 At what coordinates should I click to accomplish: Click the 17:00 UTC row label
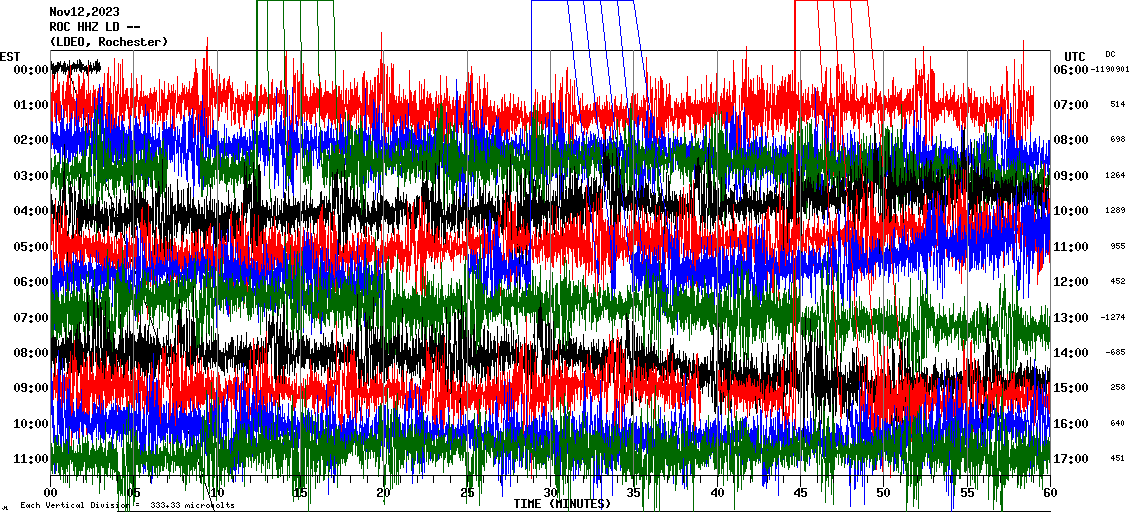[1071, 459]
